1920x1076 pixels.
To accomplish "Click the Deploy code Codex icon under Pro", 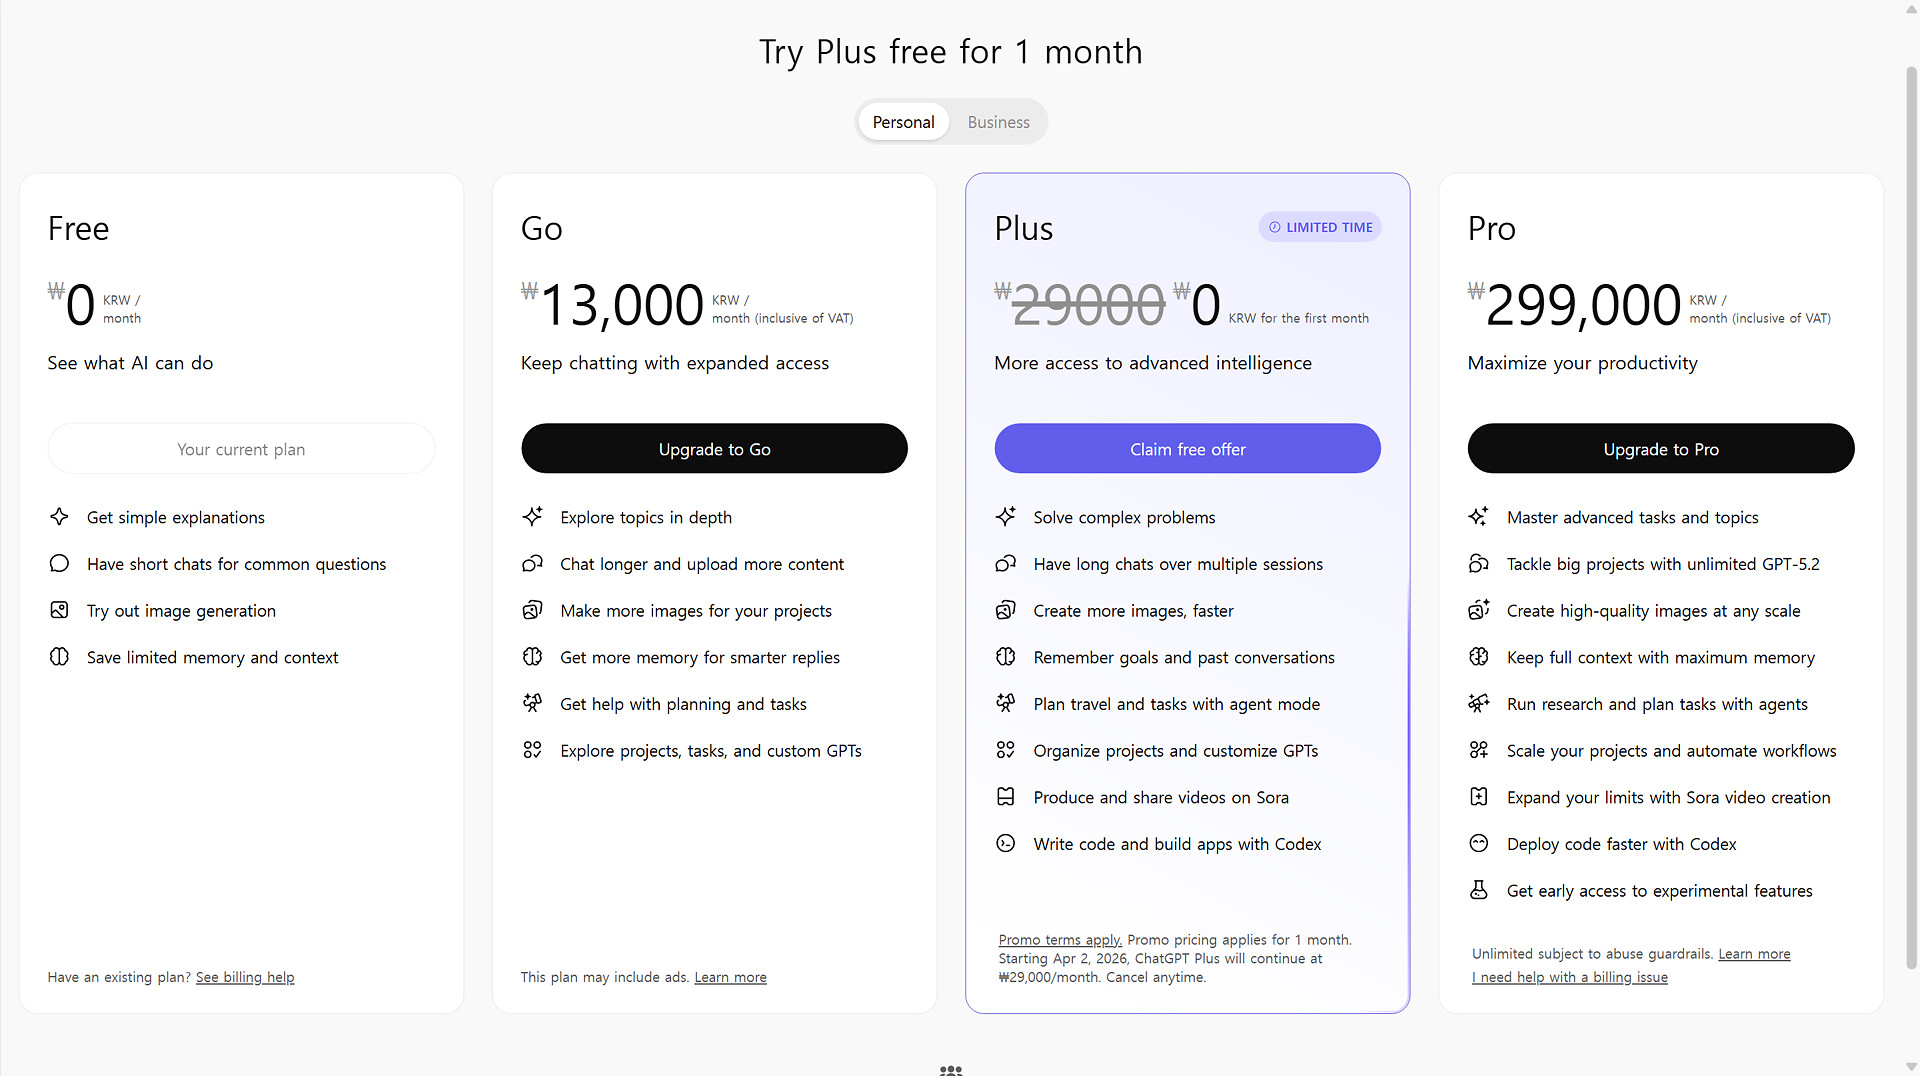I will tap(1478, 843).
